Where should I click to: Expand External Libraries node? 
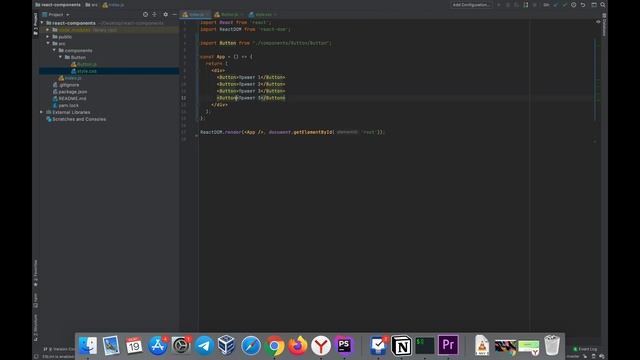tap(42, 112)
